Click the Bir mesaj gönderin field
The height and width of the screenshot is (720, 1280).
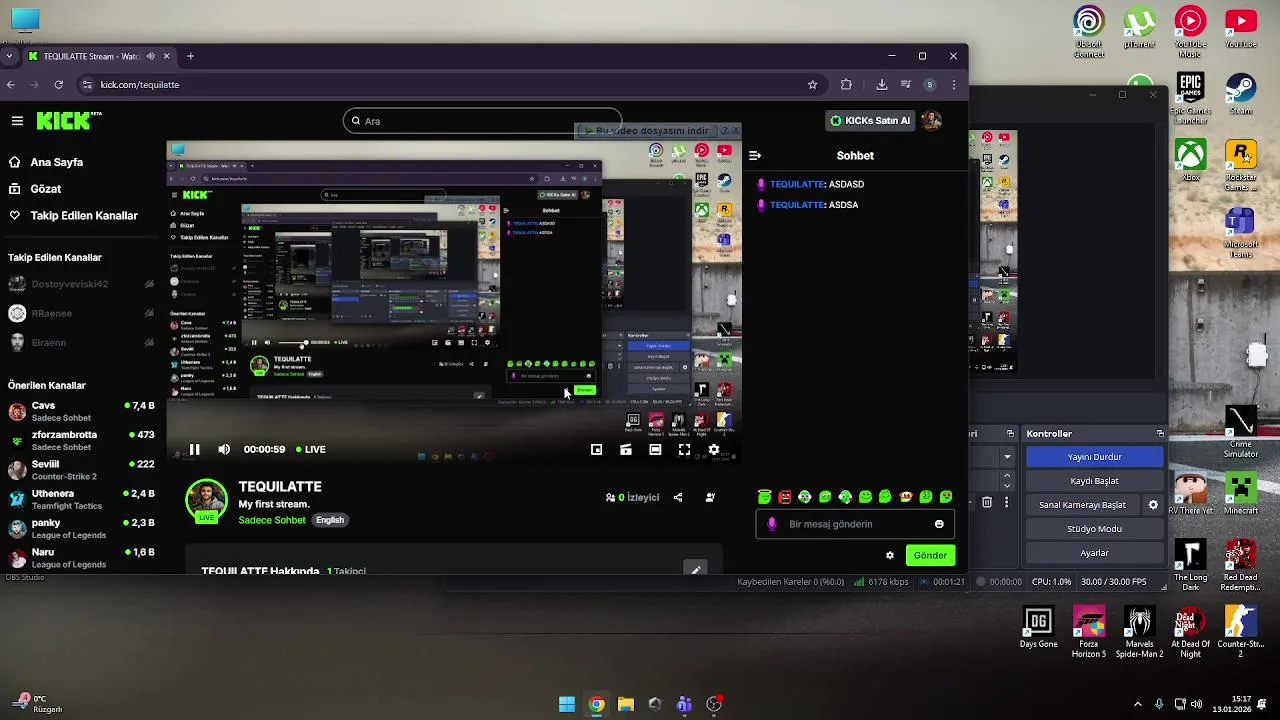click(x=855, y=524)
